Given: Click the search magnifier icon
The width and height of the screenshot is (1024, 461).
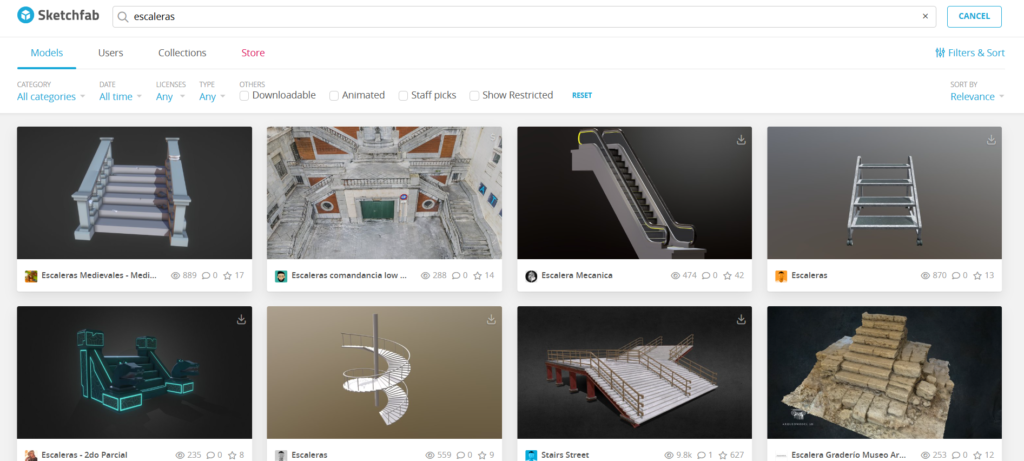Looking at the screenshot, I should 123,17.
